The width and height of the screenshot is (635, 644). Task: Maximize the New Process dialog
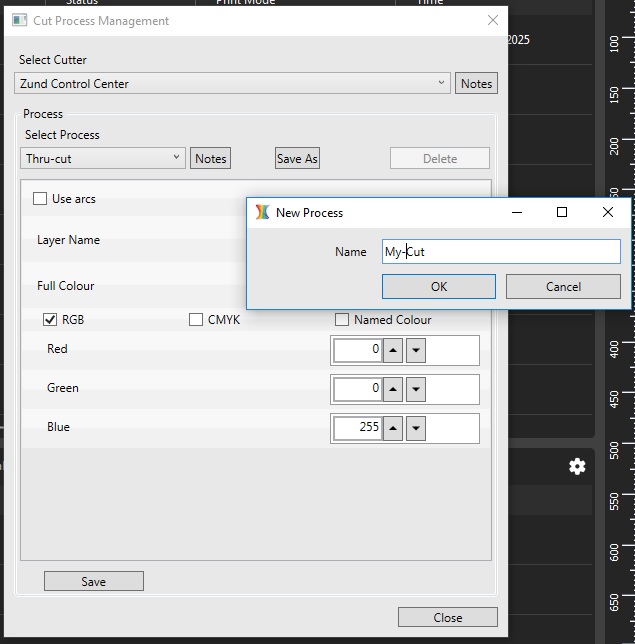pos(562,212)
